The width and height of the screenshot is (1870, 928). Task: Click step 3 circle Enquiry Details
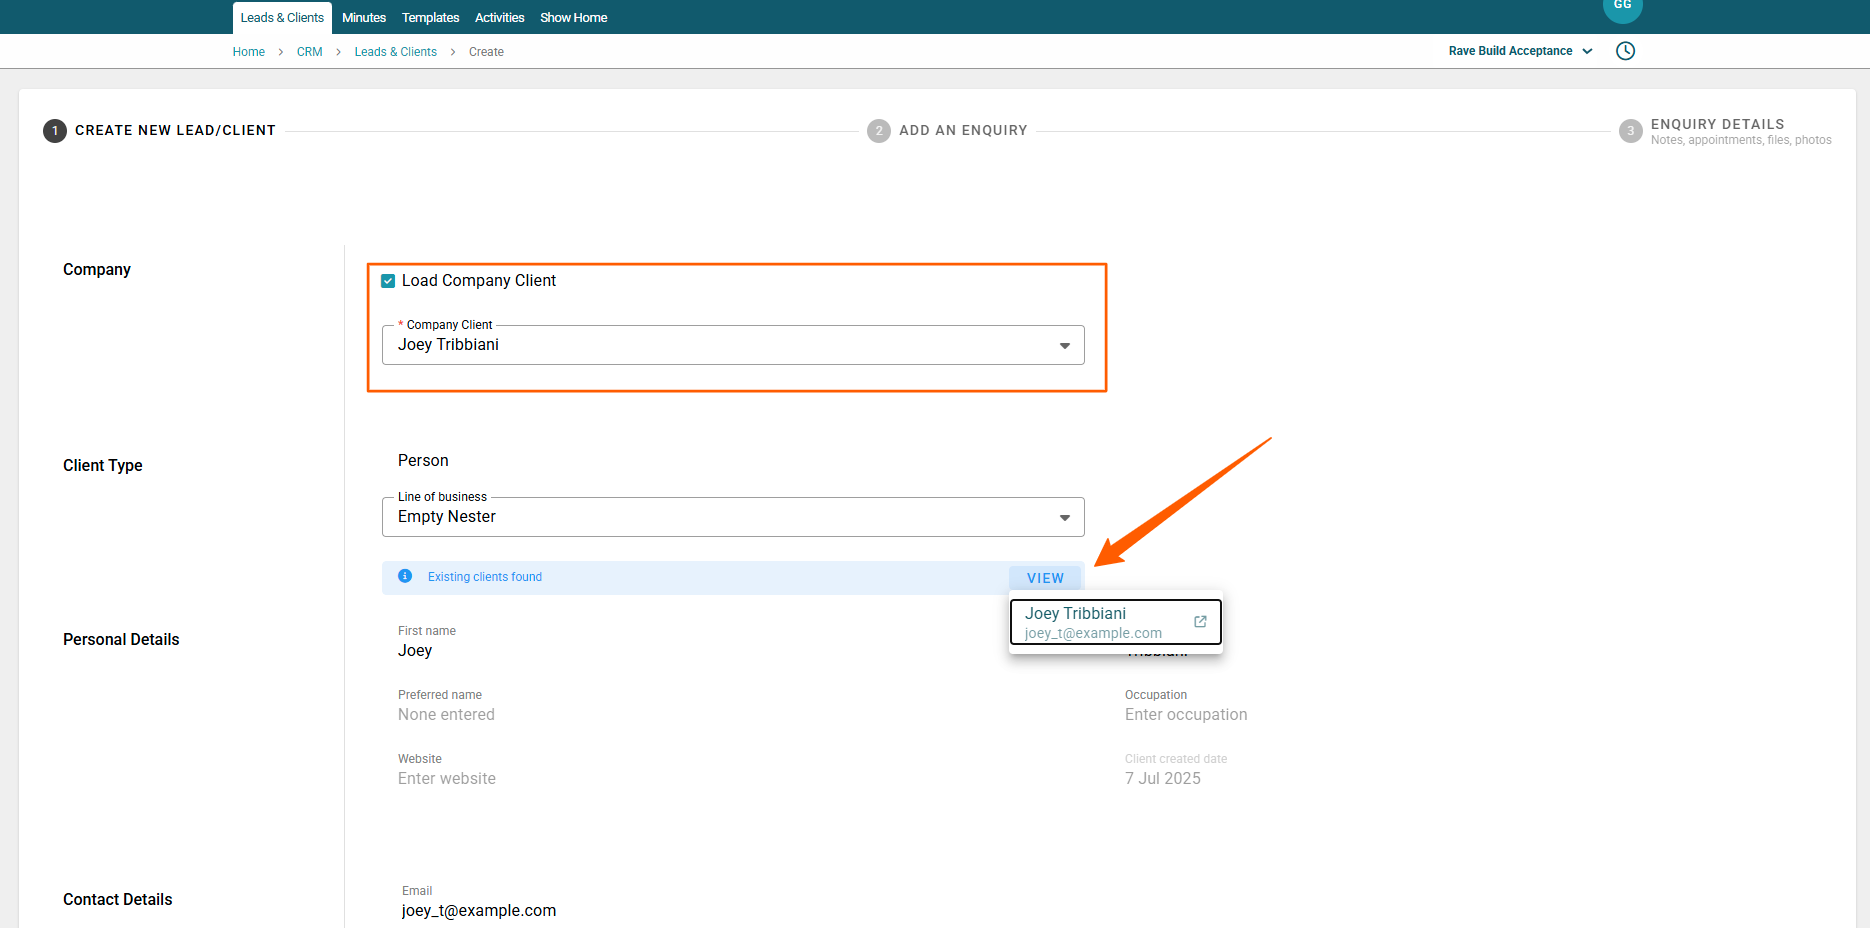pyautogui.click(x=1631, y=131)
